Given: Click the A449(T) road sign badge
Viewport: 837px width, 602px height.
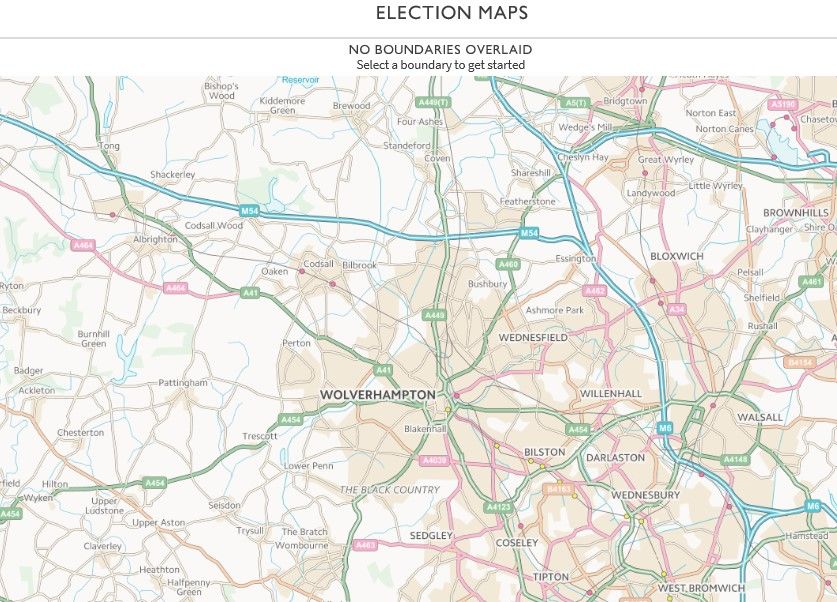Looking at the screenshot, I should click(433, 102).
